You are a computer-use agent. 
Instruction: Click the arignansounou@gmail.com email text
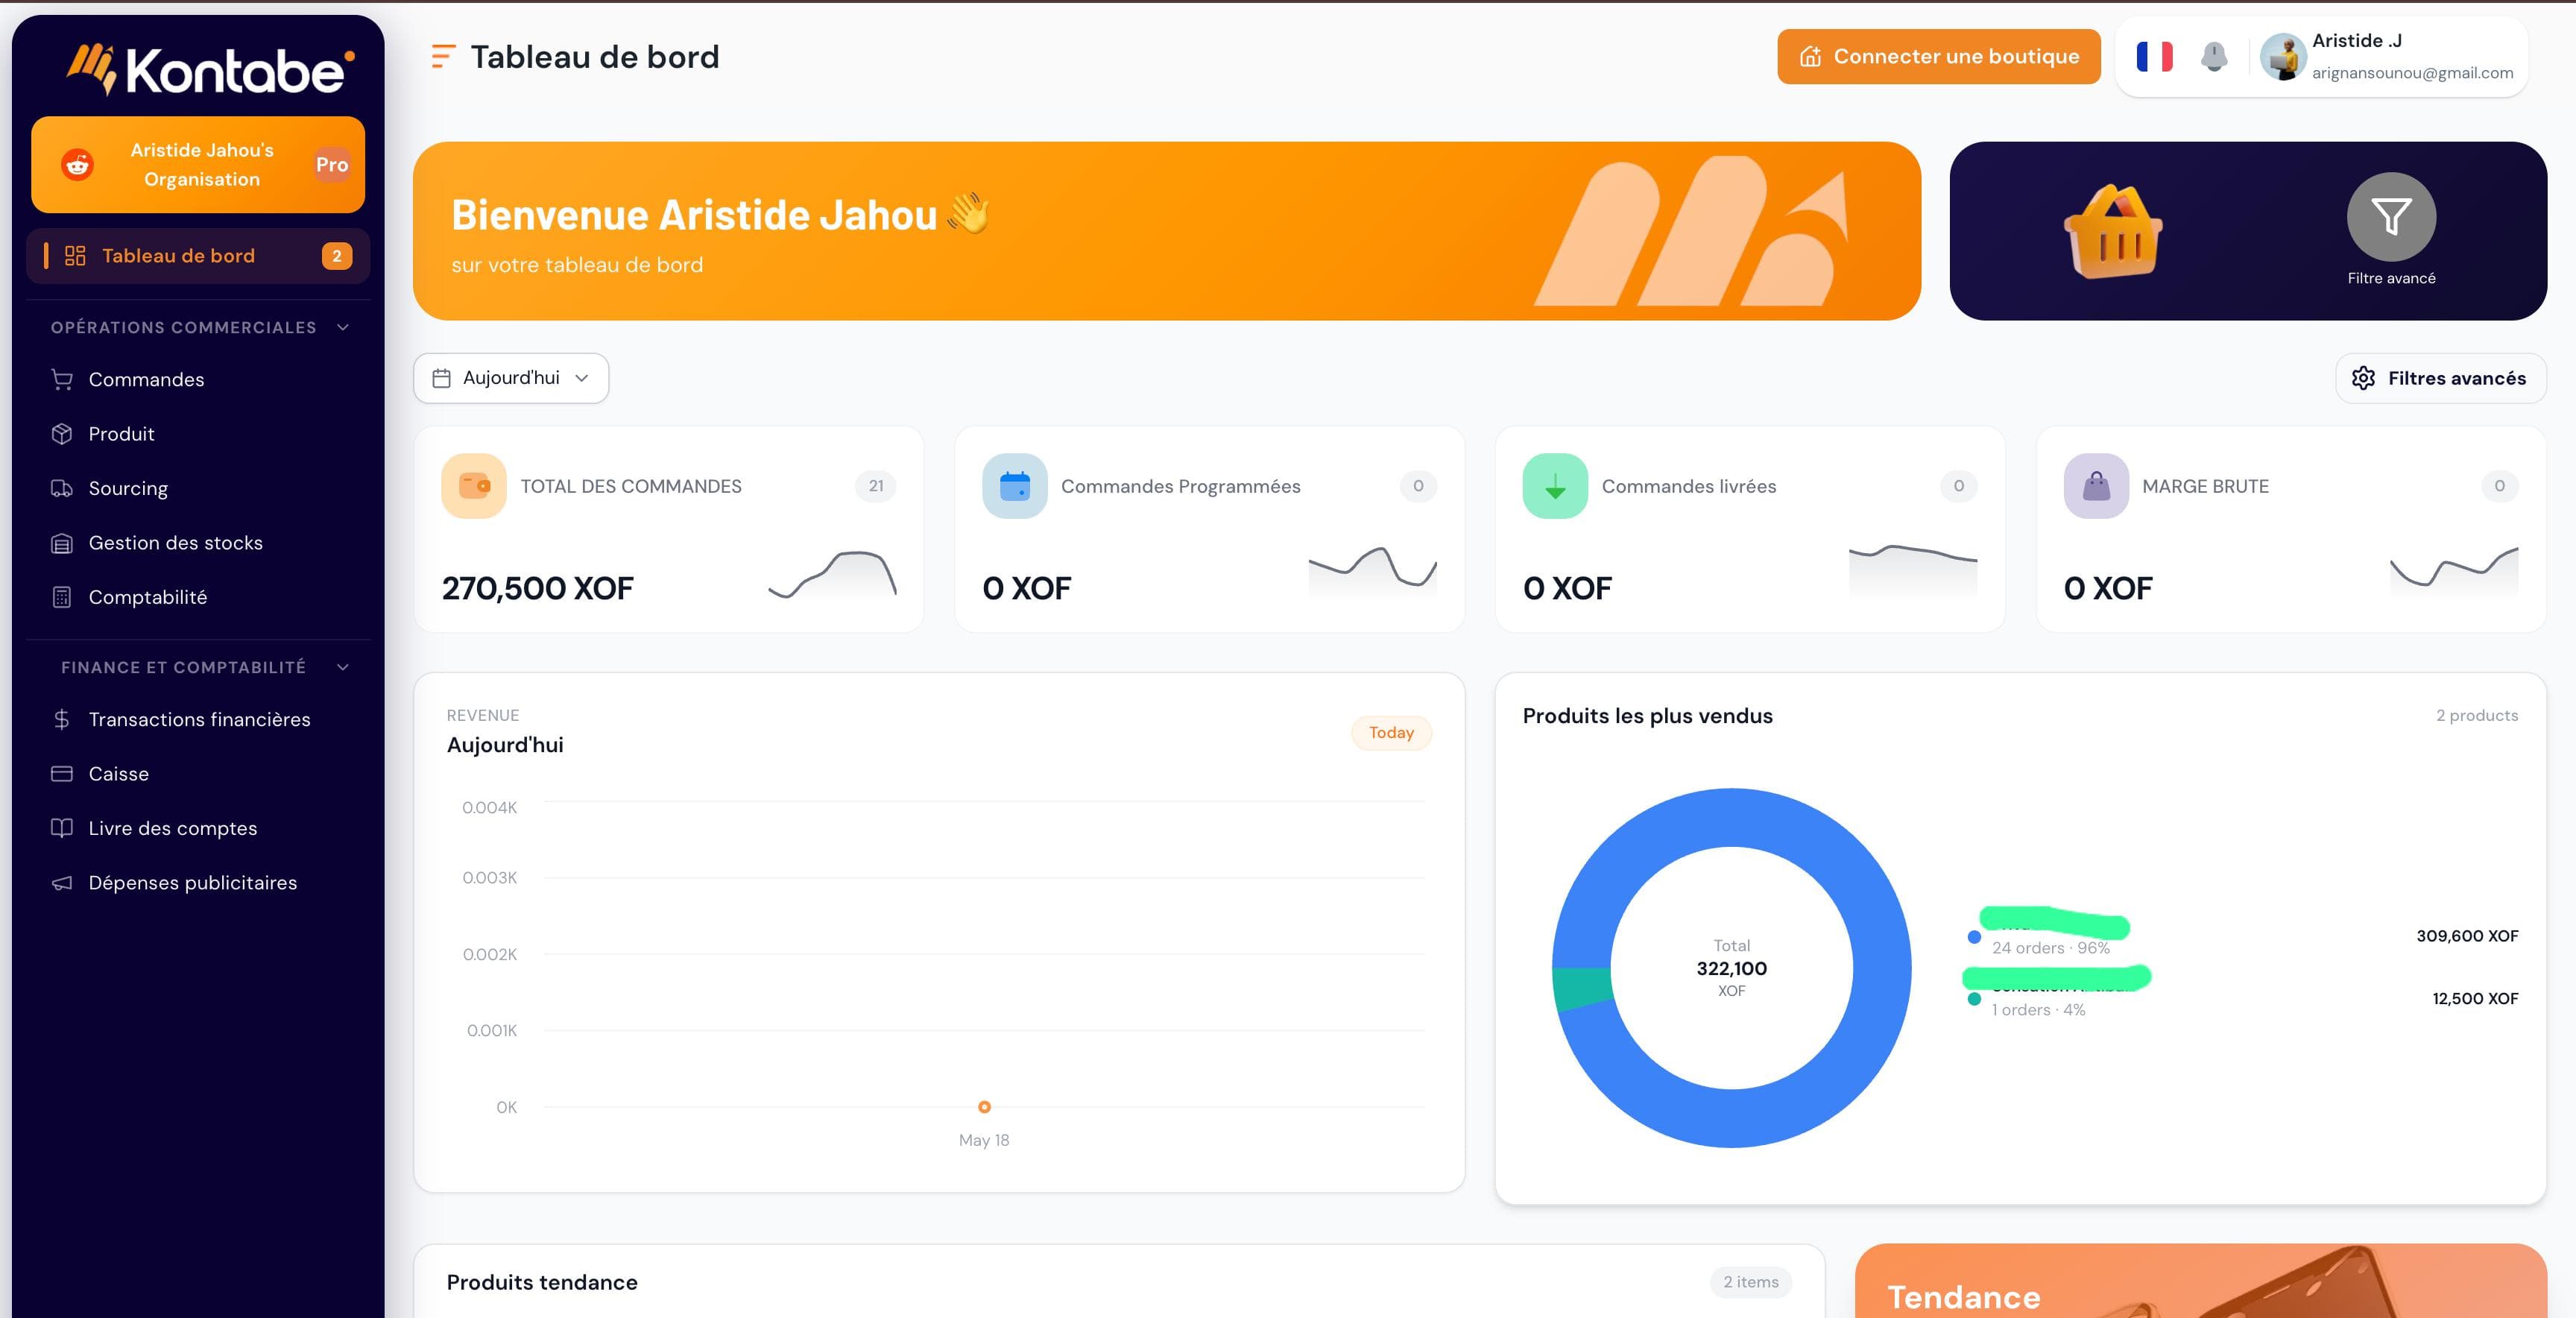tap(2412, 73)
